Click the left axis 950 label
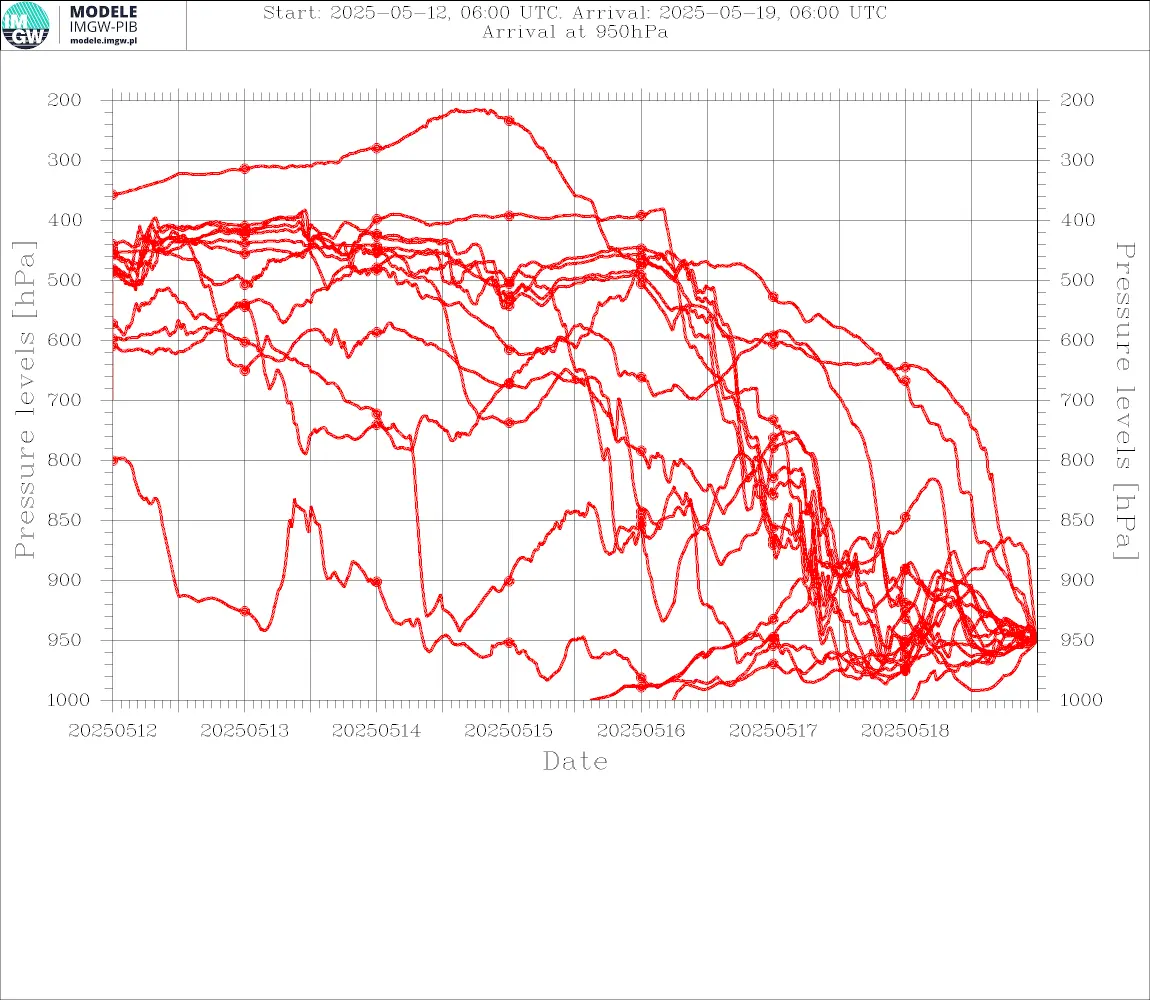This screenshot has width=1150, height=1000. coord(65,640)
